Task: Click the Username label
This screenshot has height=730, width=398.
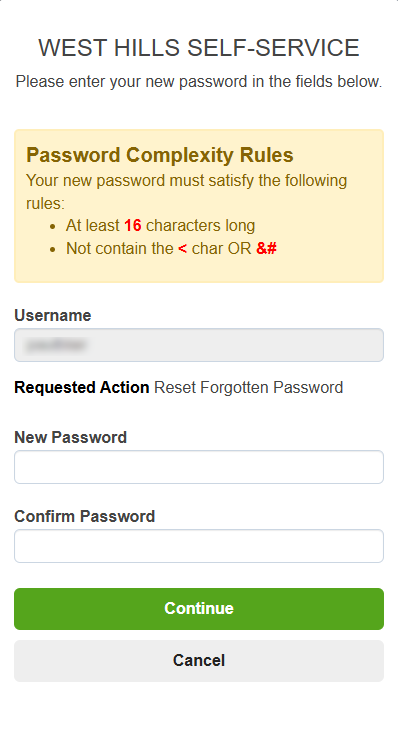Action: 53,315
